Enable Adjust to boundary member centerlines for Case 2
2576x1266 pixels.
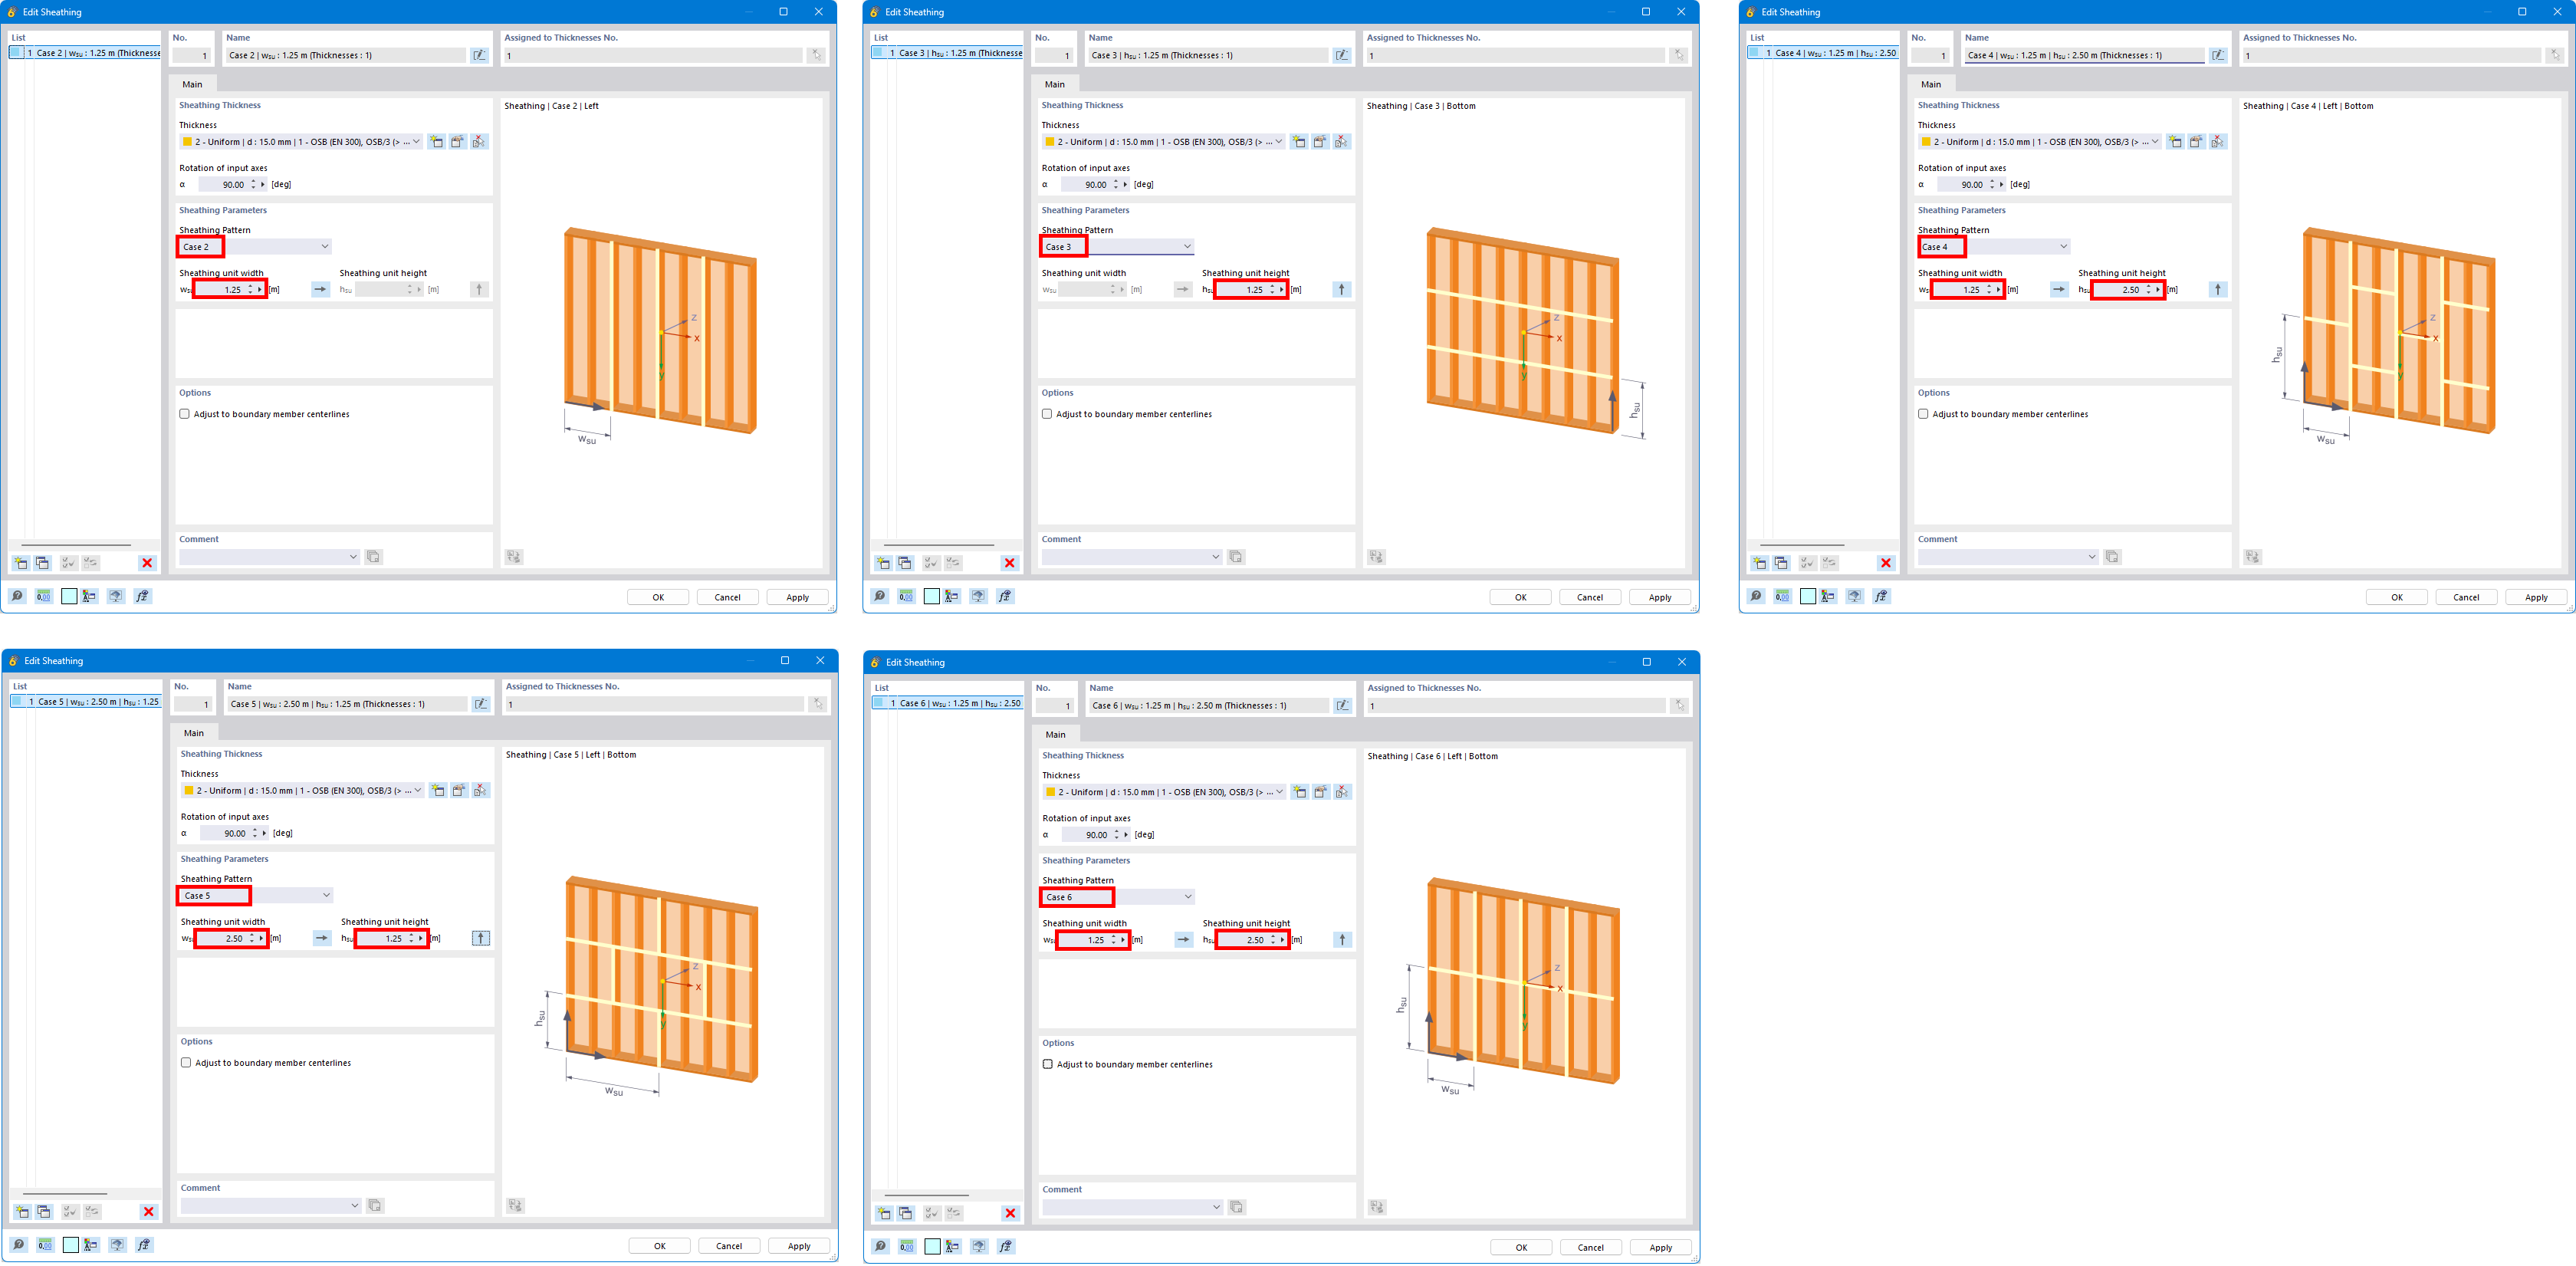(185, 414)
